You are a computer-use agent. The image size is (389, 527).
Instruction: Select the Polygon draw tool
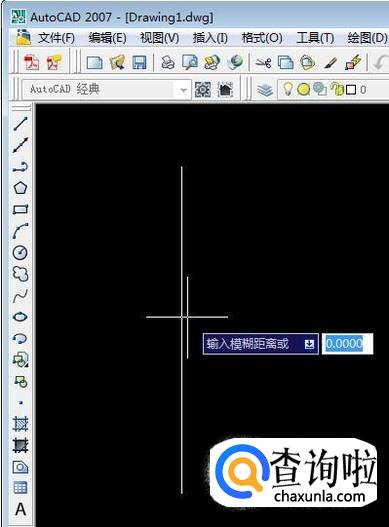click(21, 188)
